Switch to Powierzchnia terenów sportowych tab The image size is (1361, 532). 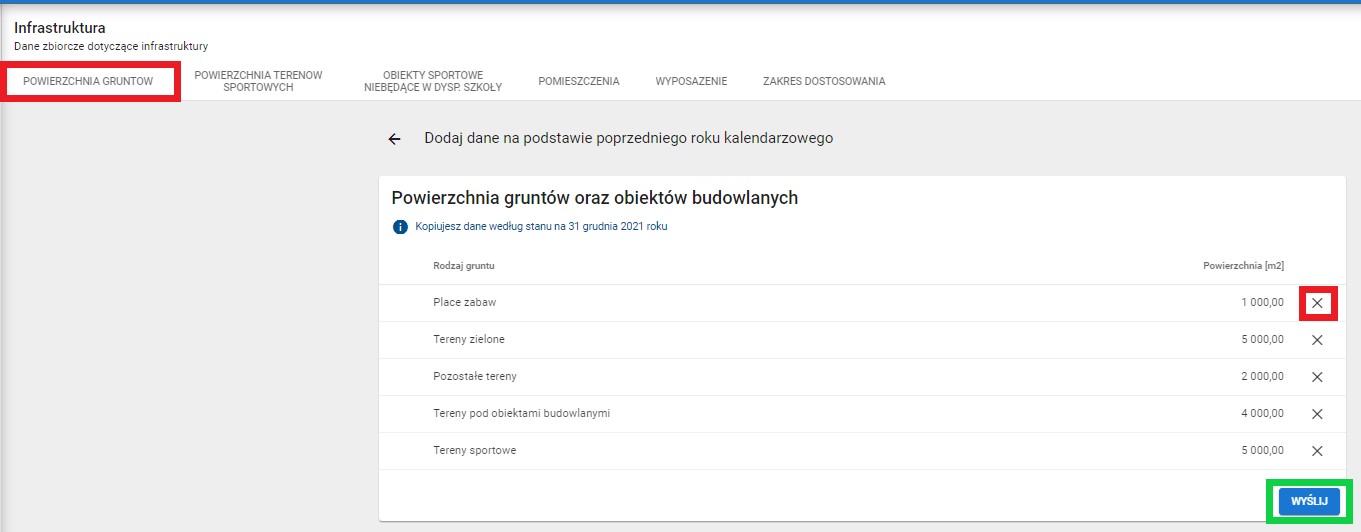point(258,81)
